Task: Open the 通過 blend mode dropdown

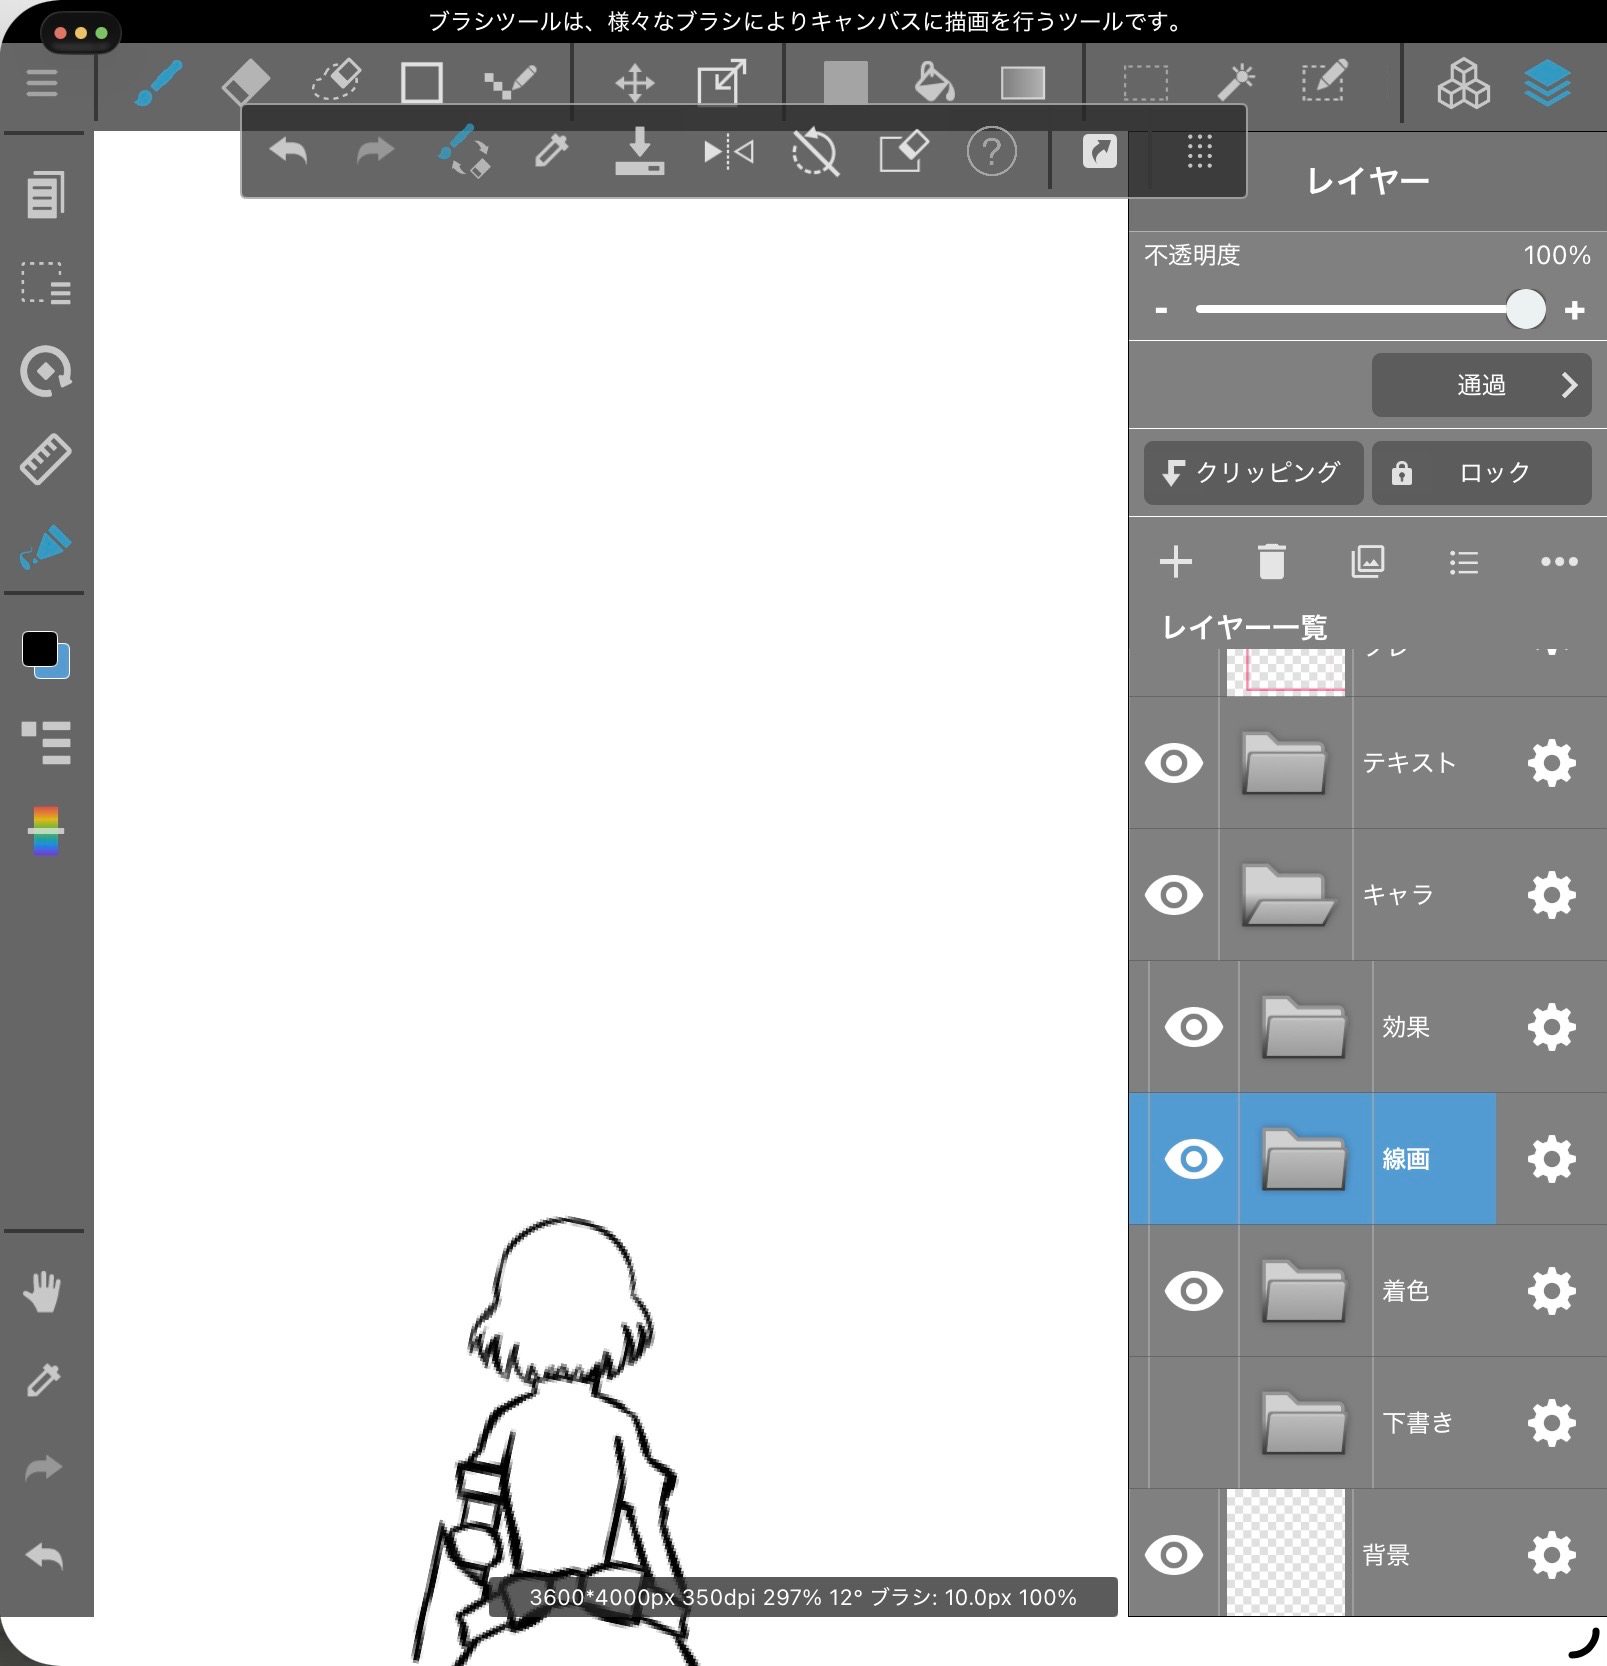Action: click(1481, 385)
